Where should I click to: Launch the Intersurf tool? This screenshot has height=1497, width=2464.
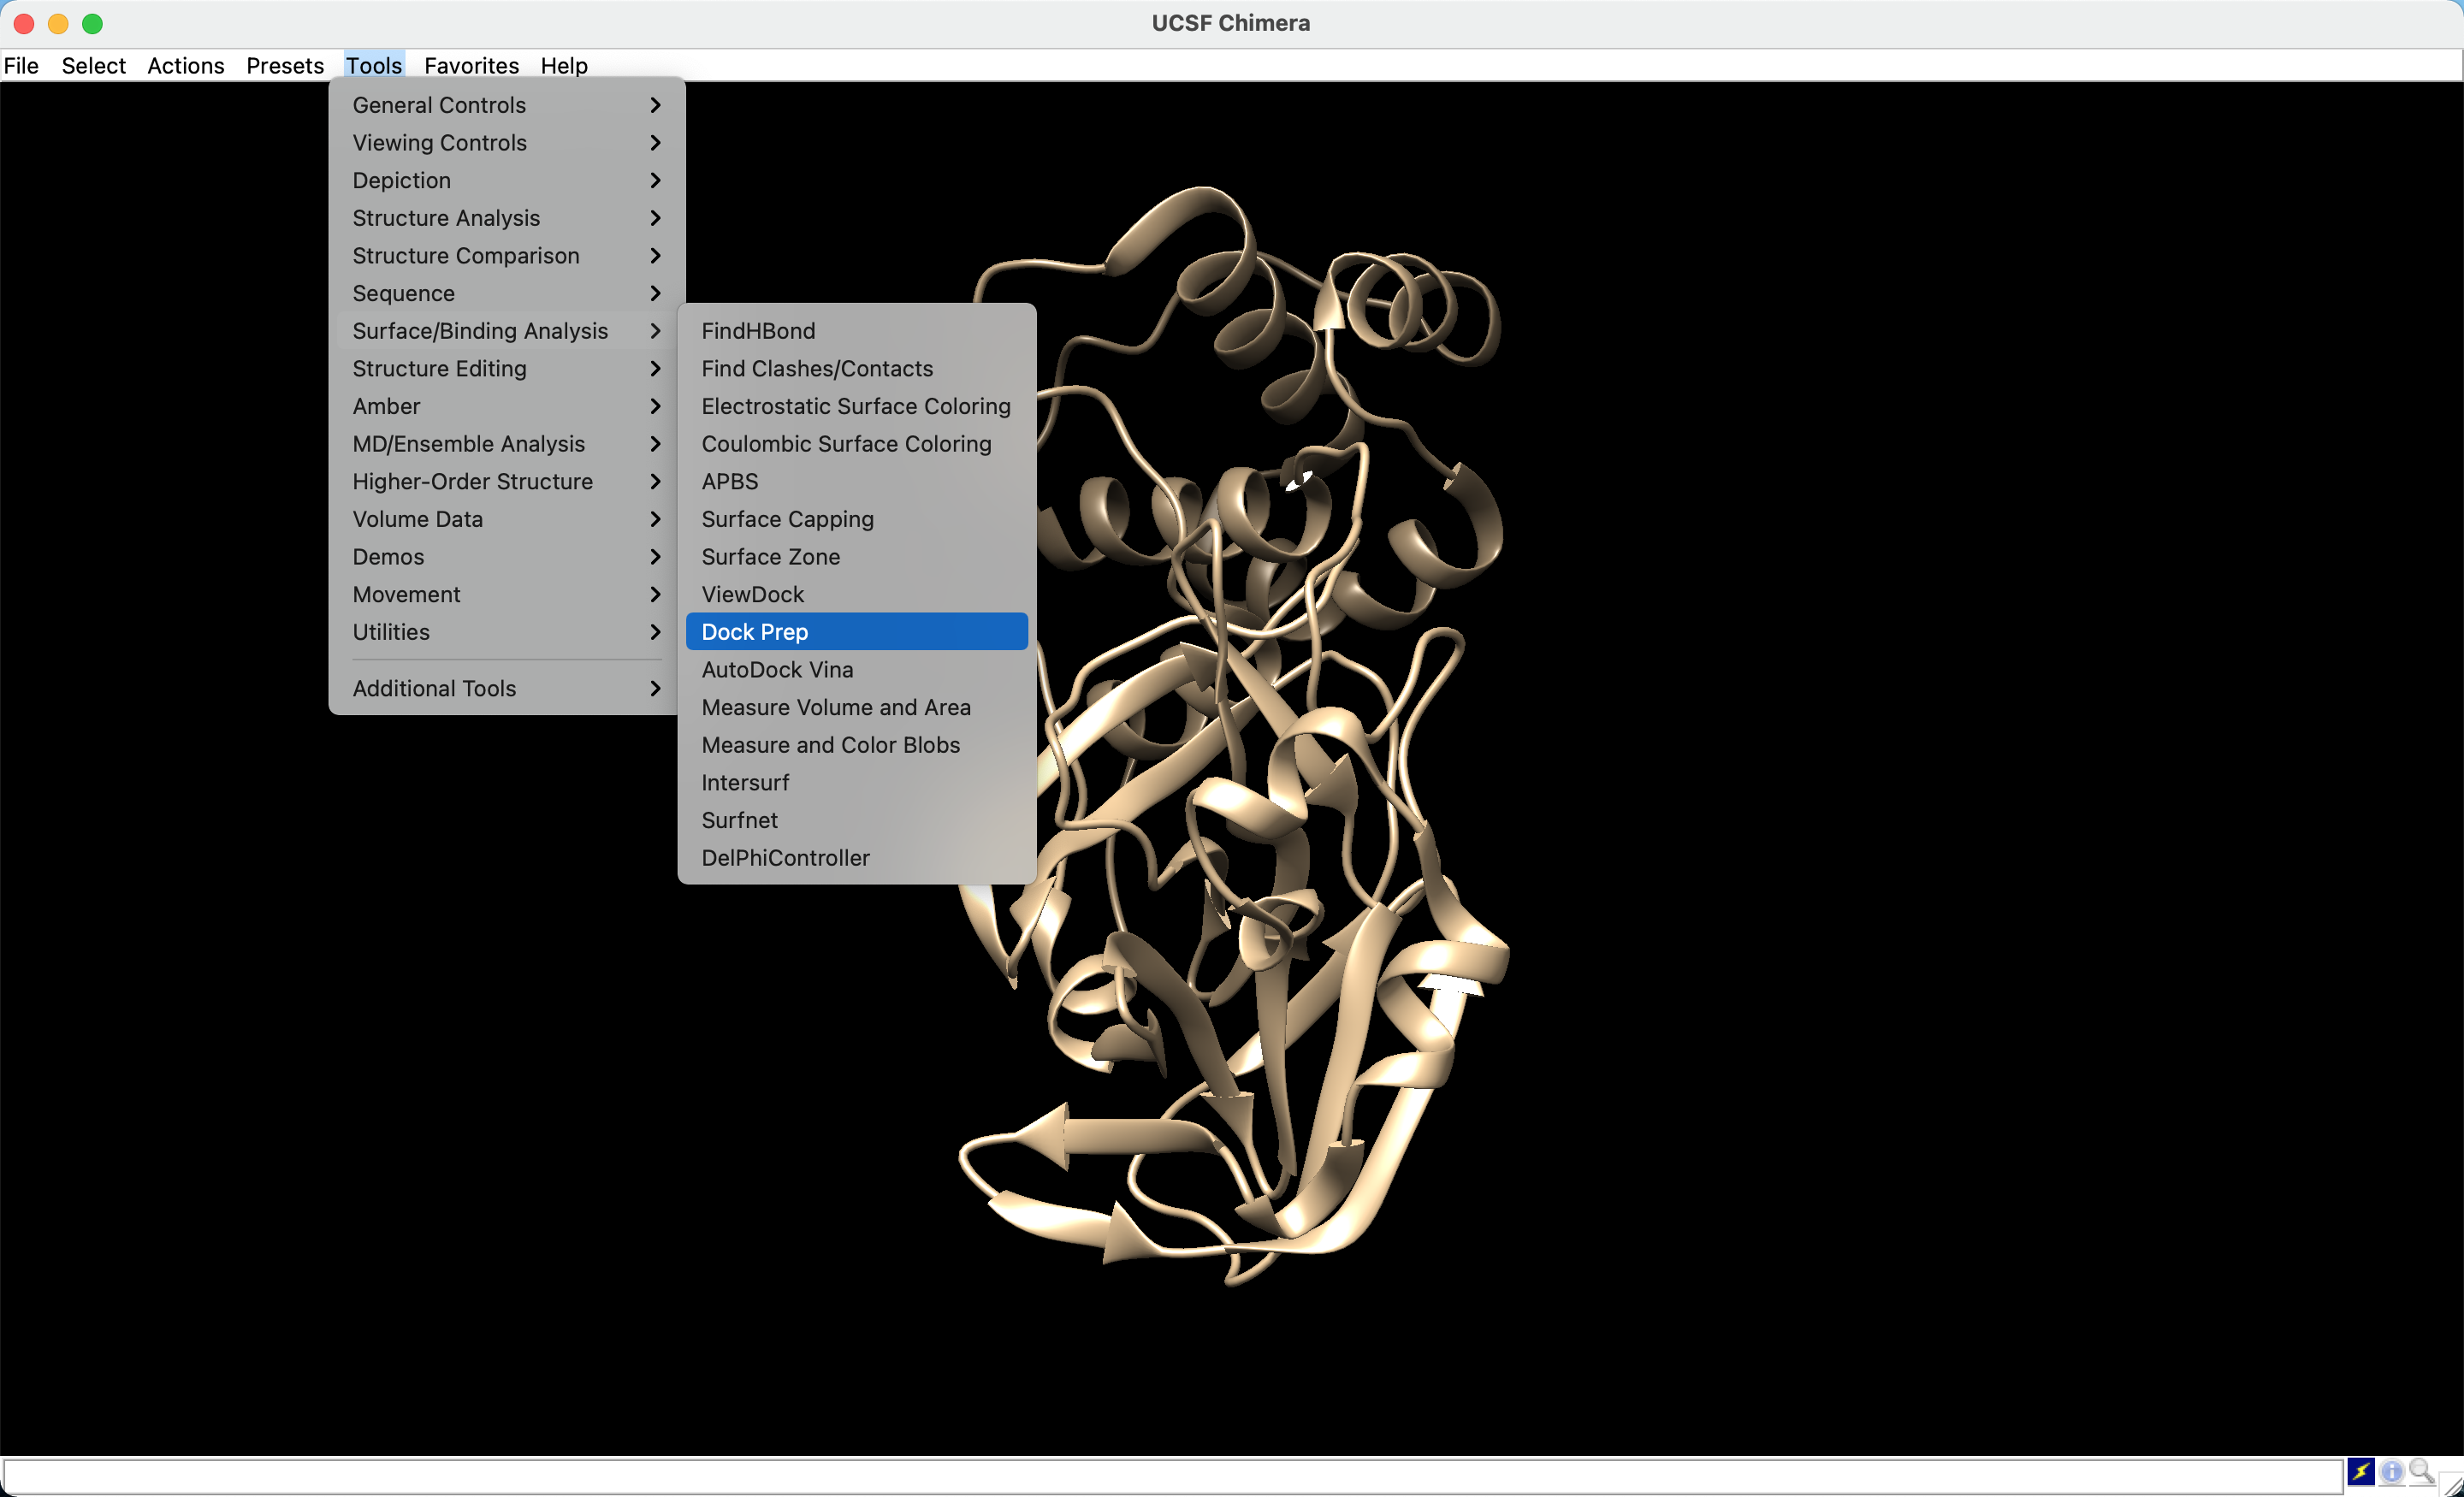click(x=857, y=783)
